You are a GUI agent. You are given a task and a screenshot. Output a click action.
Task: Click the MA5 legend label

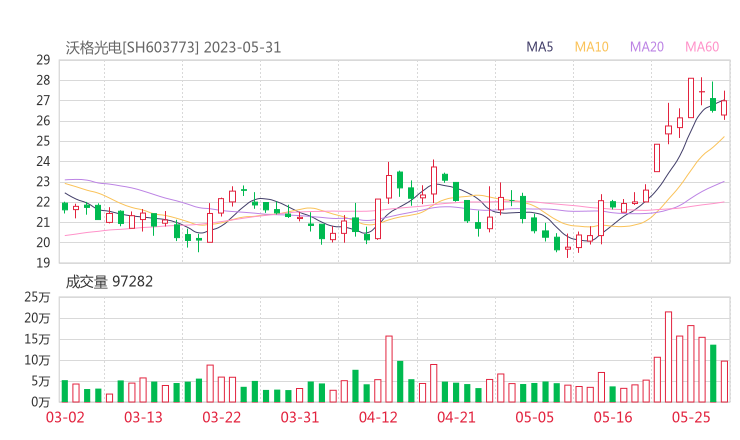point(539,47)
